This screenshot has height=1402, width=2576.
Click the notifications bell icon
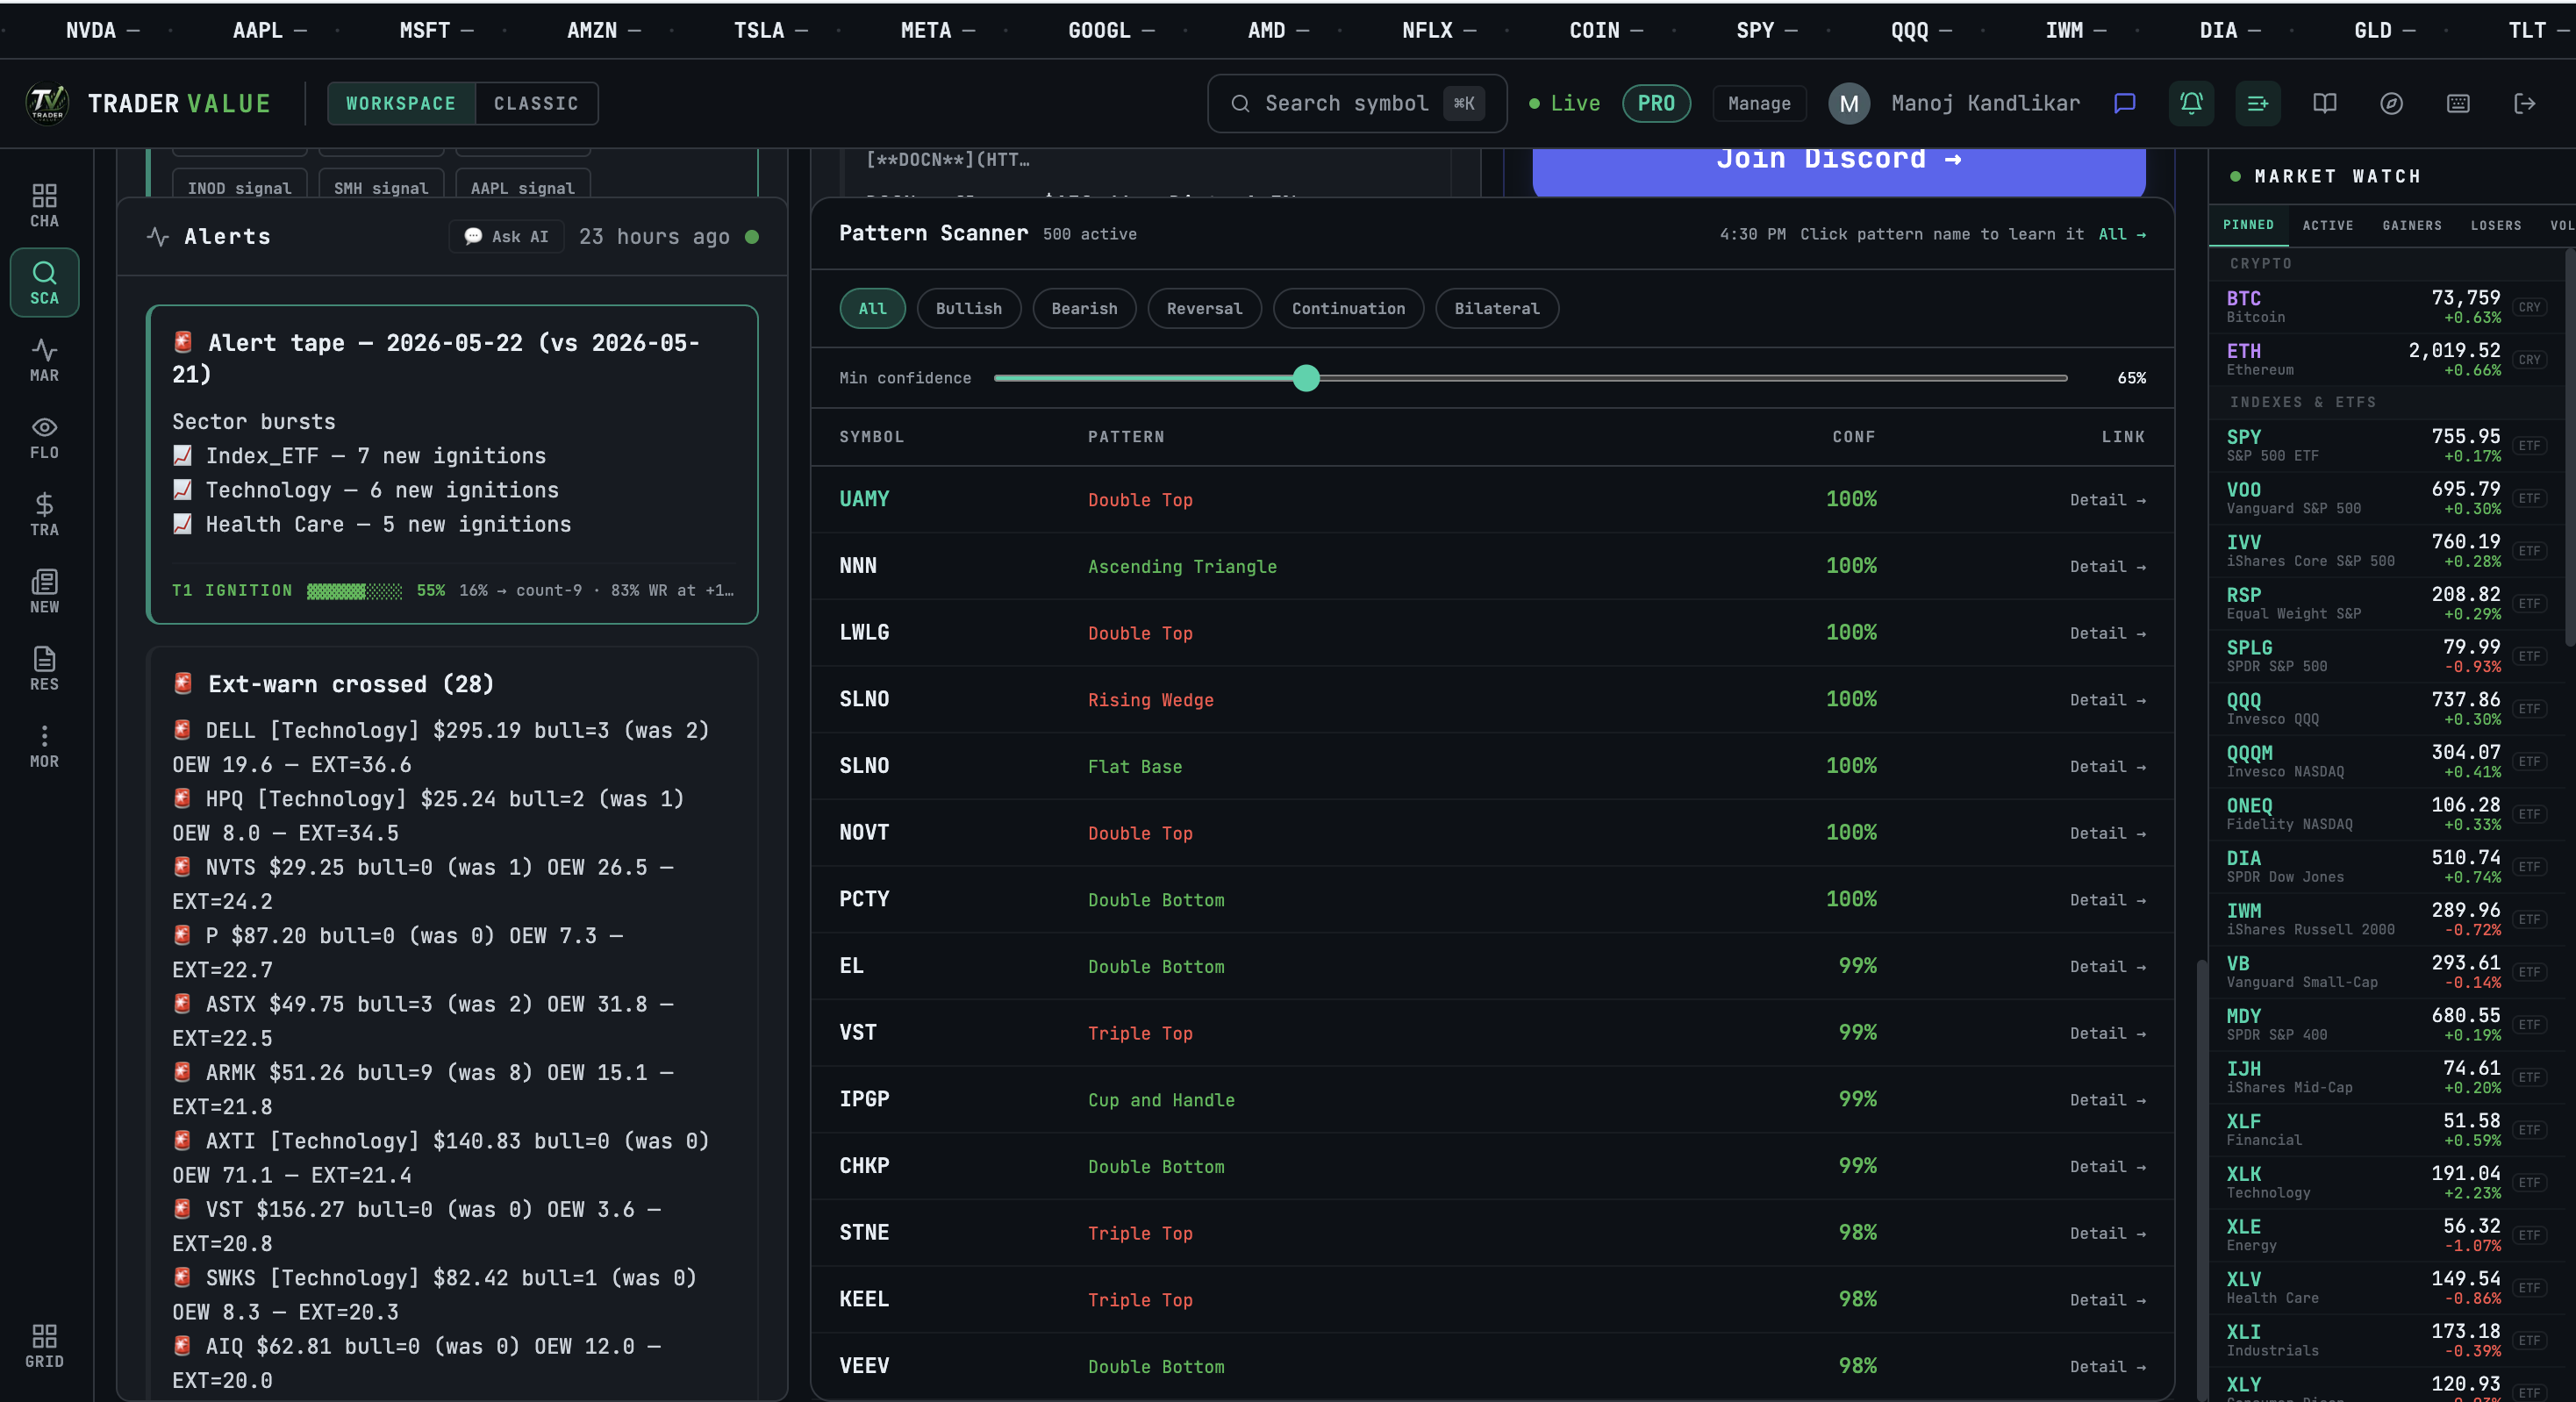pos(2191,103)
